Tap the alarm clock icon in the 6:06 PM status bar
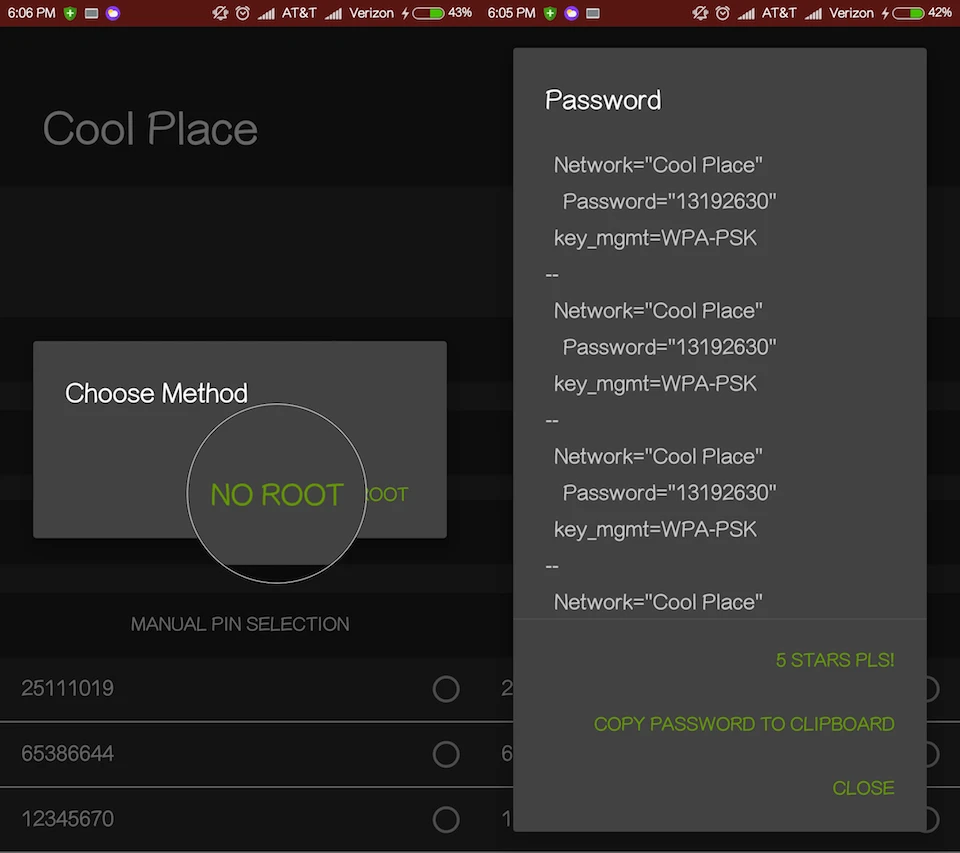Screen dimensions: 960x853 coord(243,13)
